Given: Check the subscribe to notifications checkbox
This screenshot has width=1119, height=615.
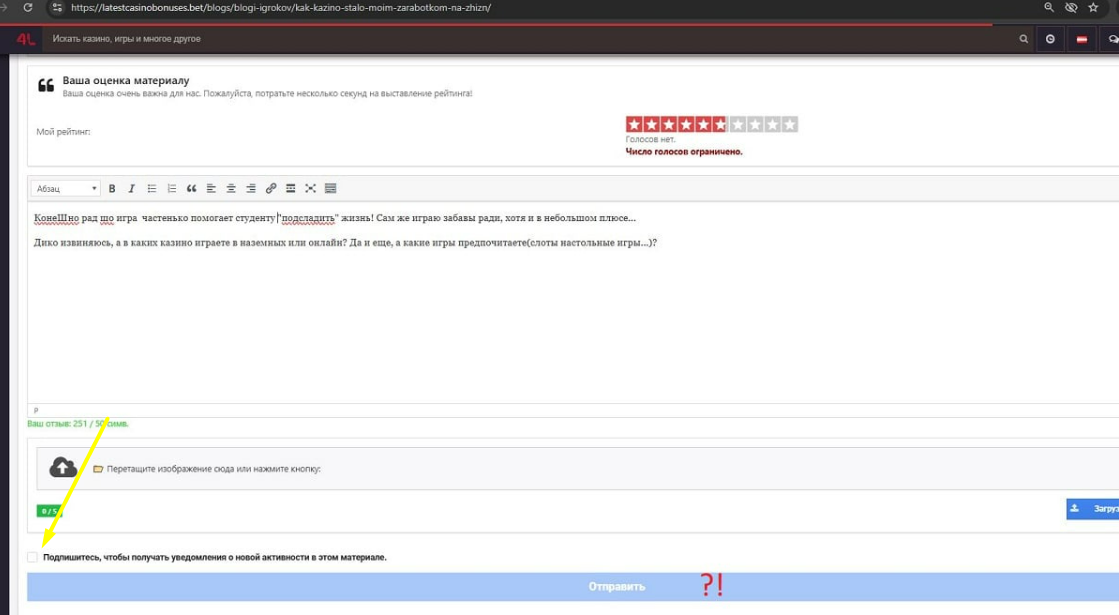Looking at the screenshot, I should 33,557.
